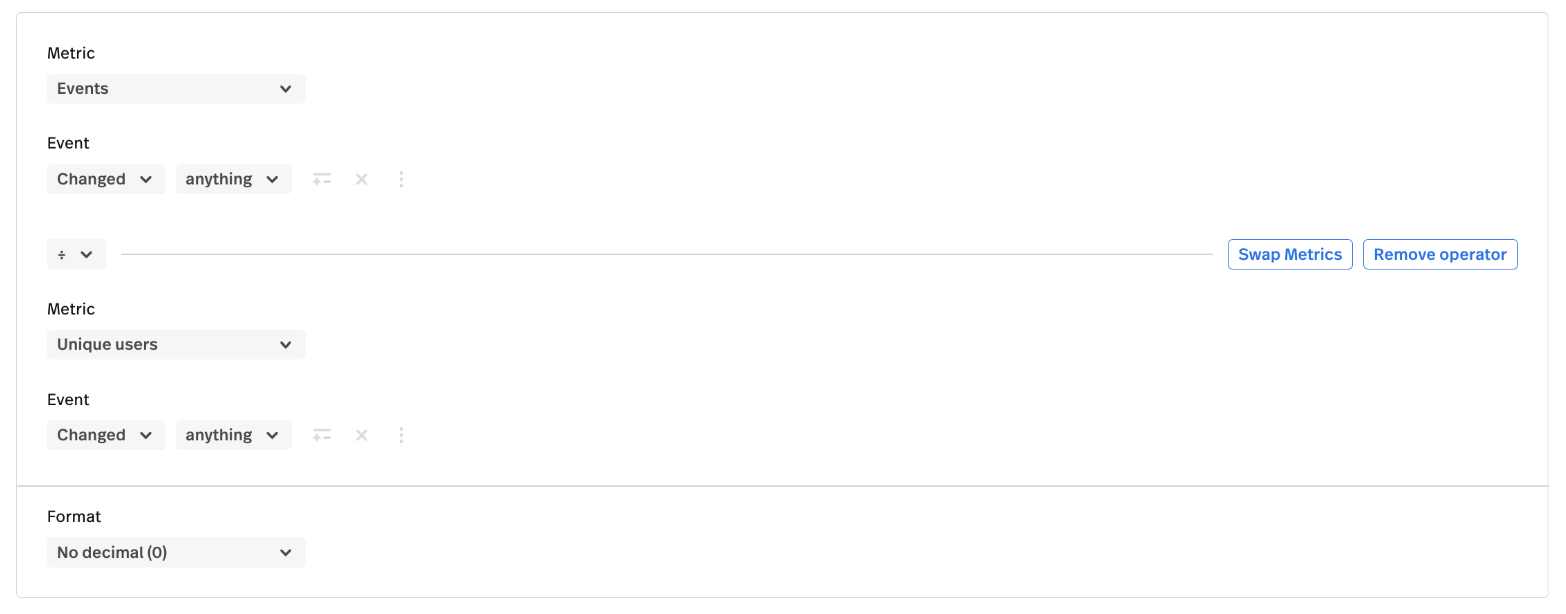Open the division operator dropdown
Viewport: 1566px width, 614px height.
(x=76, y=255)
